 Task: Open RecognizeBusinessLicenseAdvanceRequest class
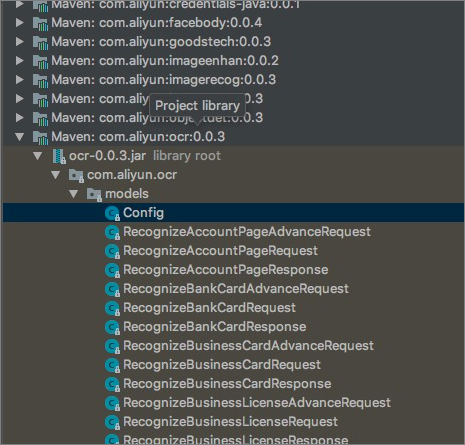coord(257,403)
